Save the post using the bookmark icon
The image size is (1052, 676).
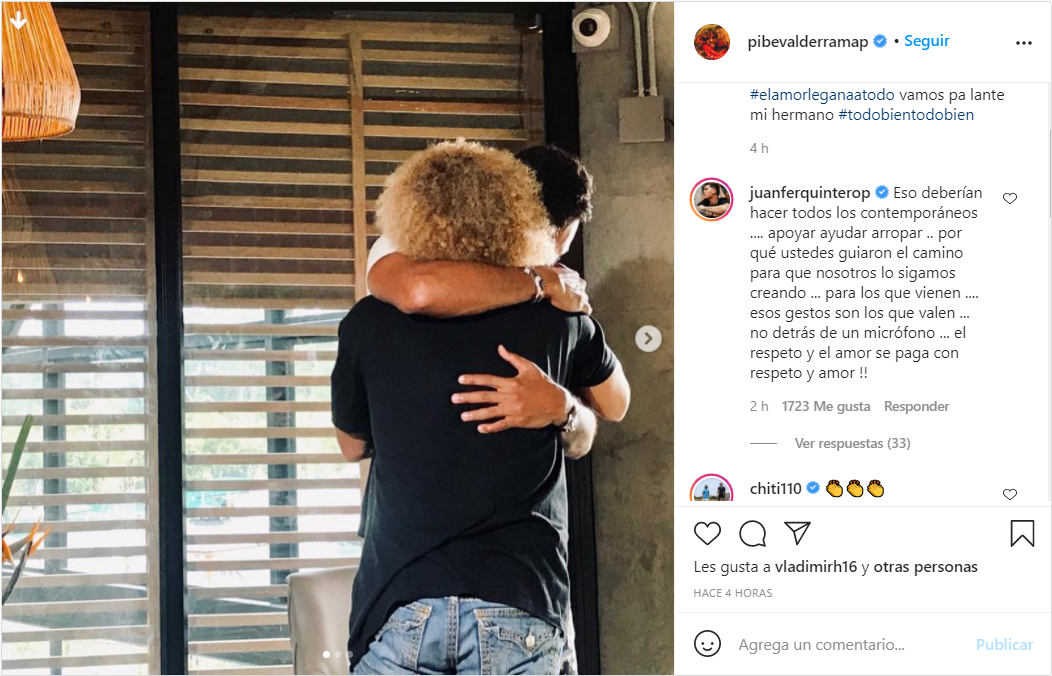pyautogui.click(x=1022, y=533)
